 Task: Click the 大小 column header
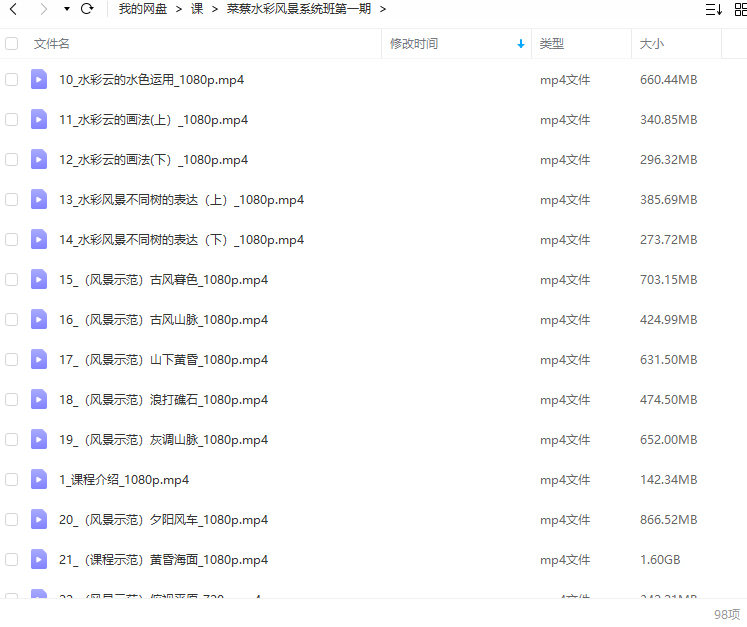[651, 44]
